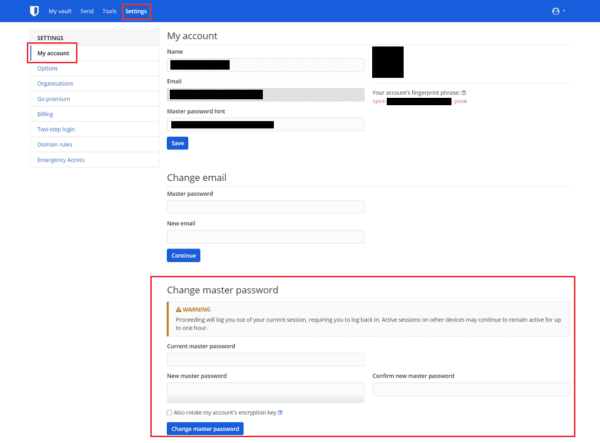Viewport: 600px width, 443px height.
Task: Click Master password field under Change email
Action: 266,207
